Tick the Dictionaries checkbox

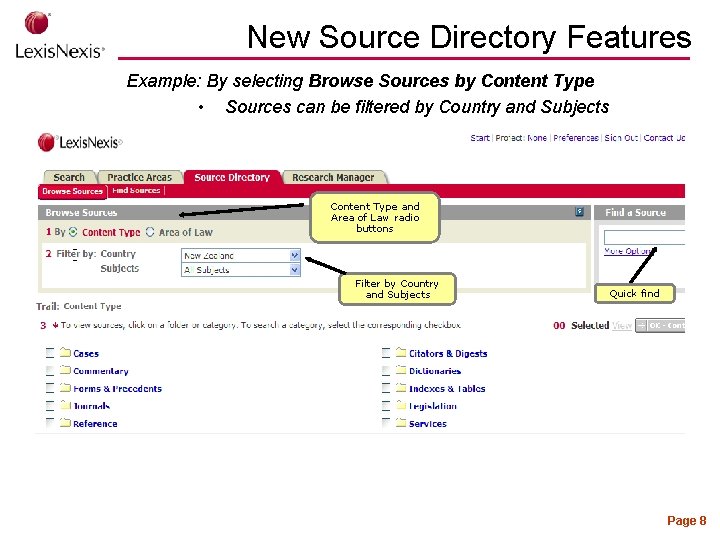point(386,371)
